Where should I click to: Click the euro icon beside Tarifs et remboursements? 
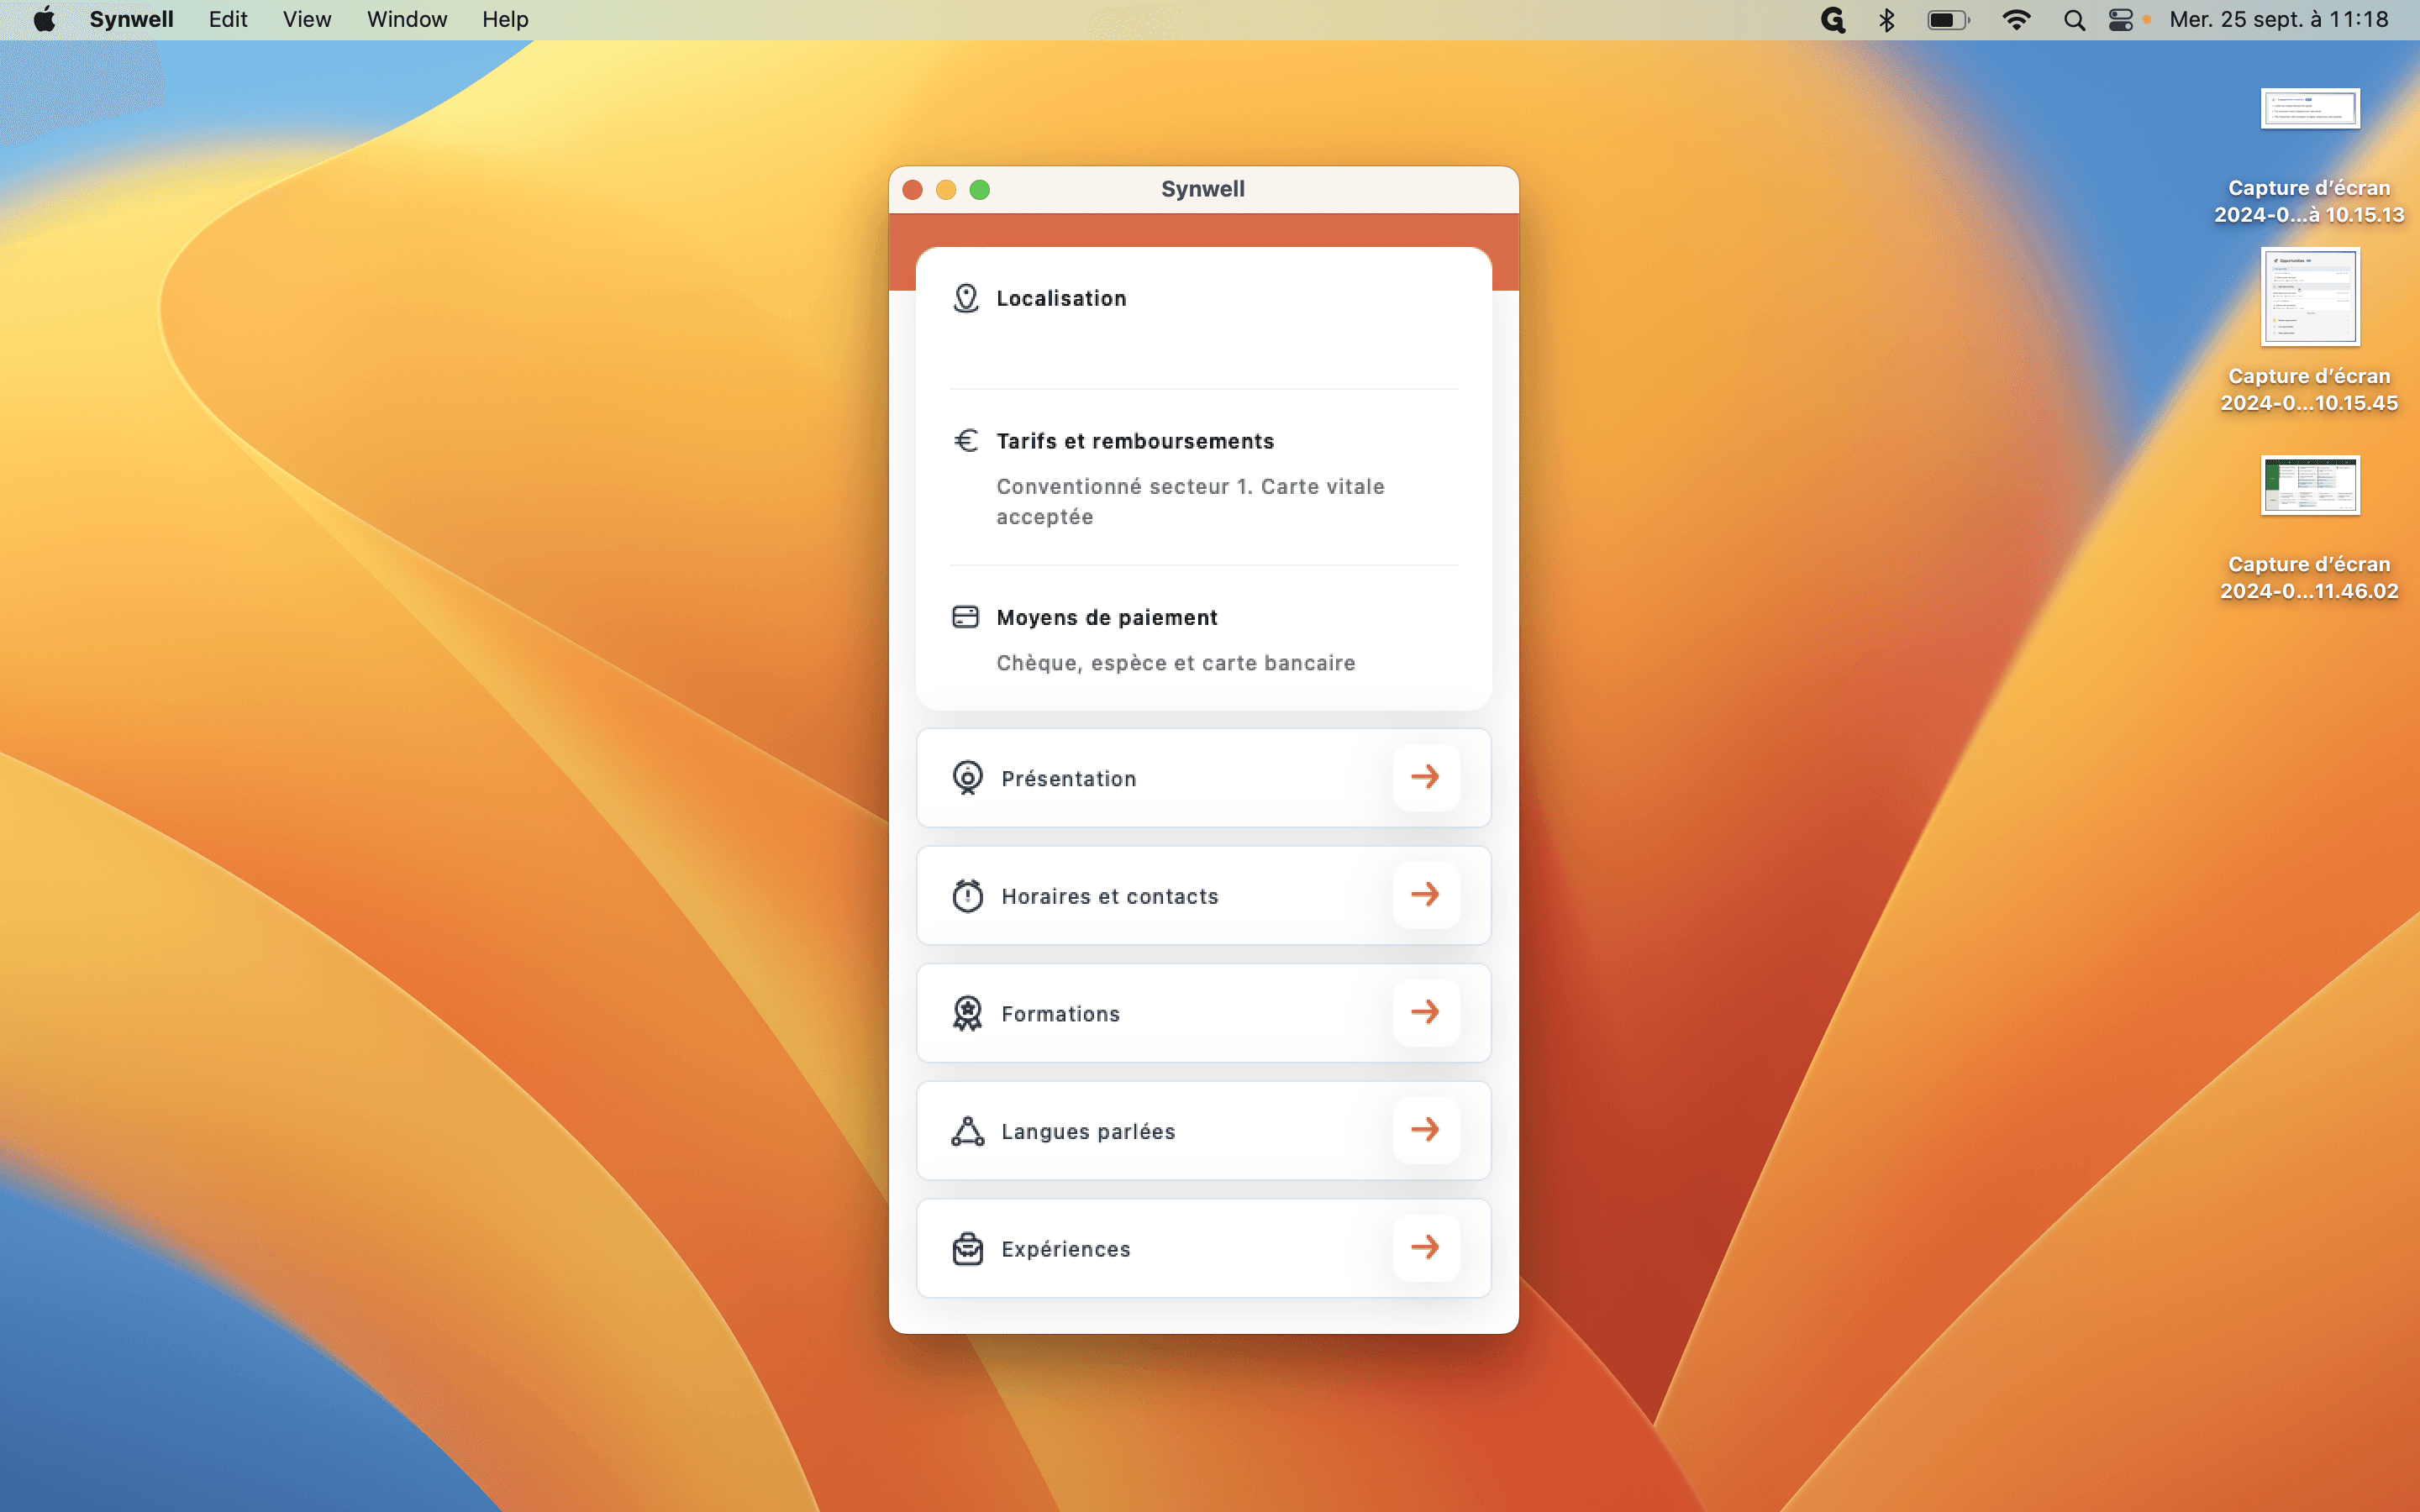tap(965, 440)
